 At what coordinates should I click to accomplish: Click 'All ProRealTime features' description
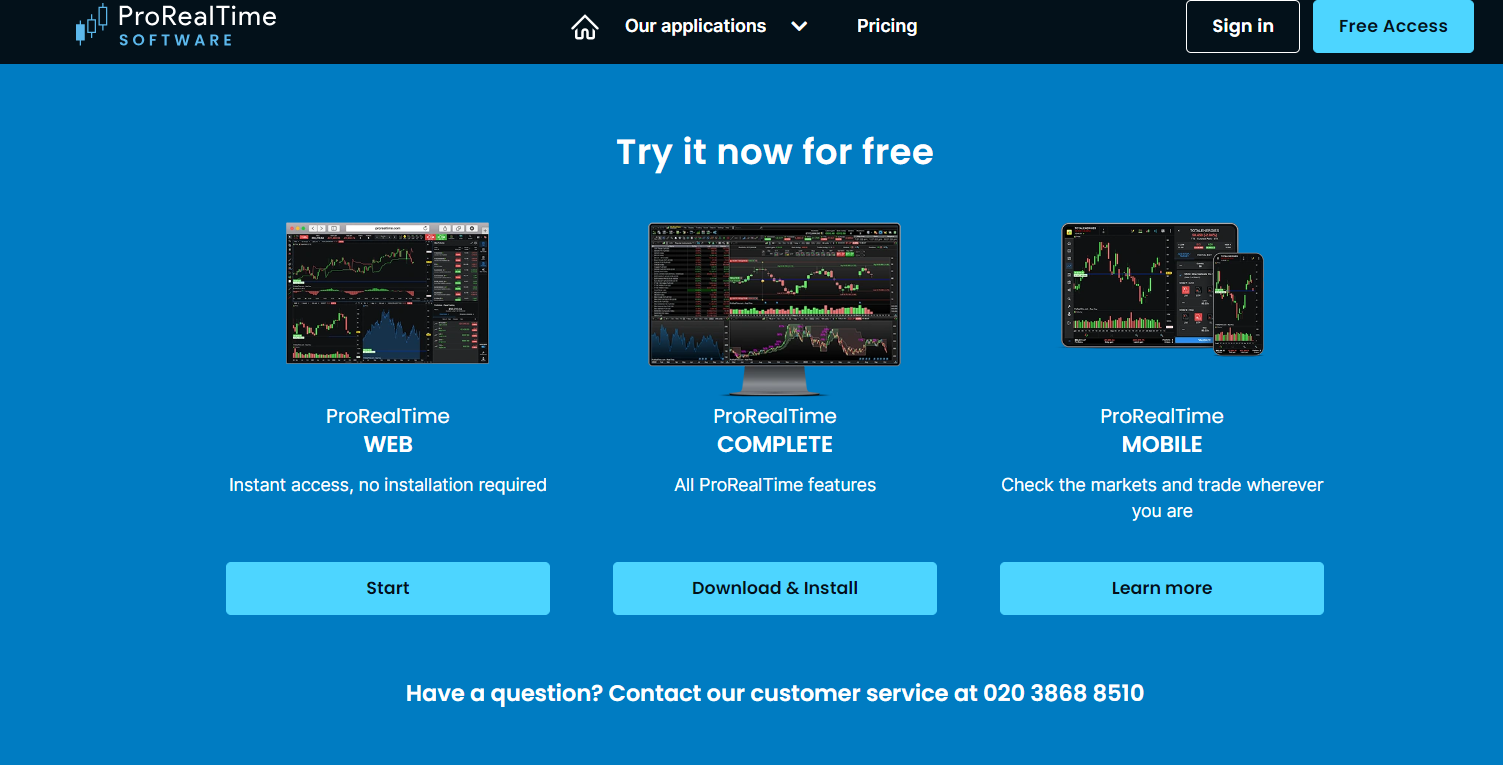[775, 485]
